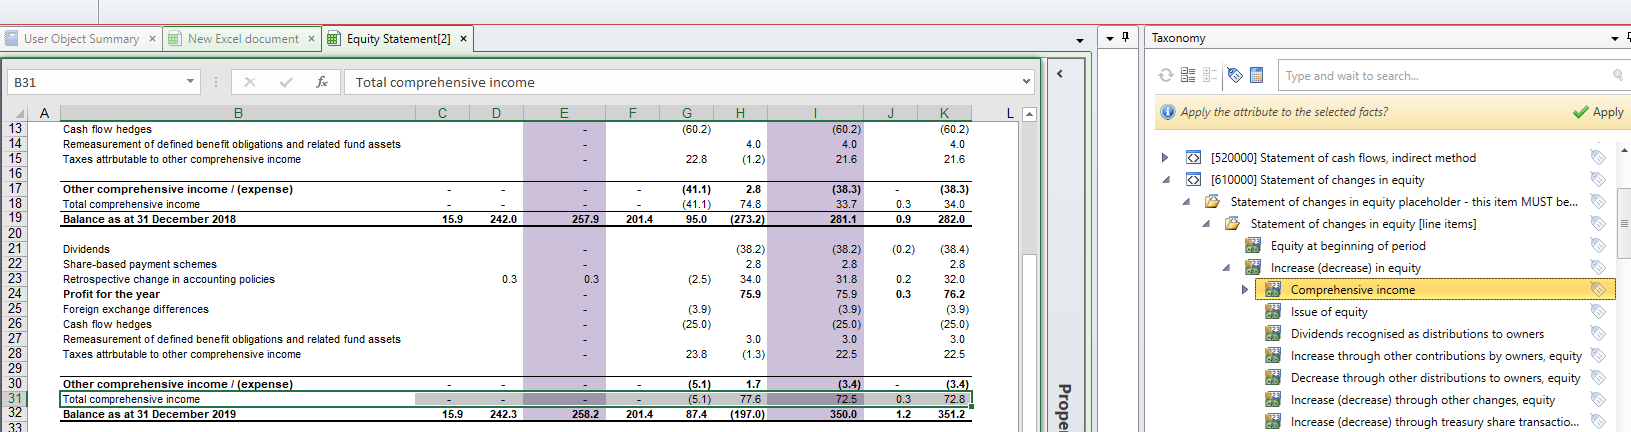
Task: Click the formula bar text Total comprehensive income
Action: click(445, 82)
